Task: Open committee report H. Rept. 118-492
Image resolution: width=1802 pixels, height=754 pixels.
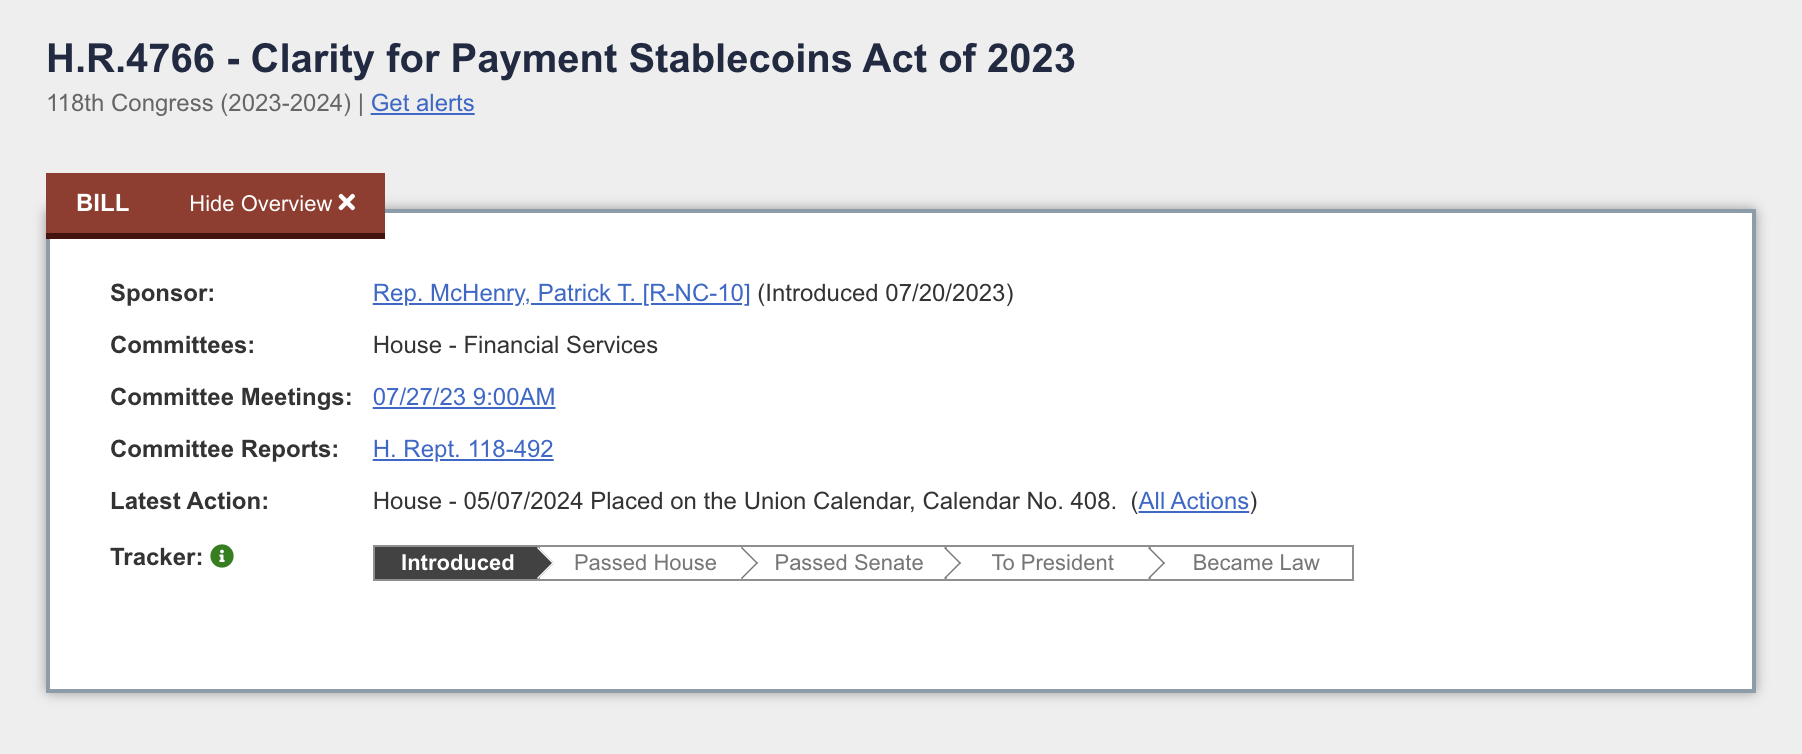Action: pyautogui.click(x=463, y=449)
